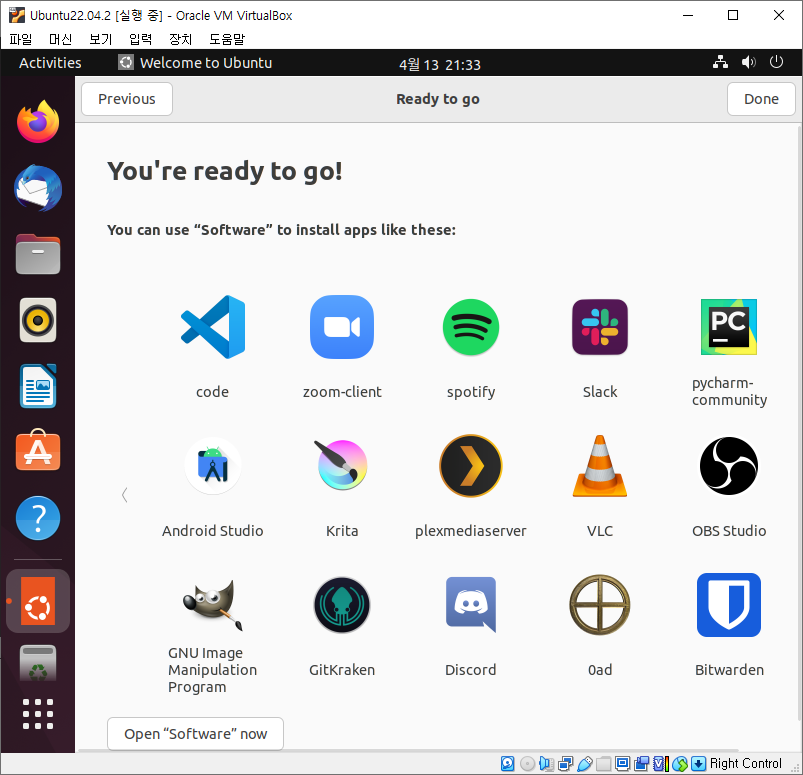Click the "Ready to go" header title
Viewport: 803px width, 775px height.
(438, 99)
